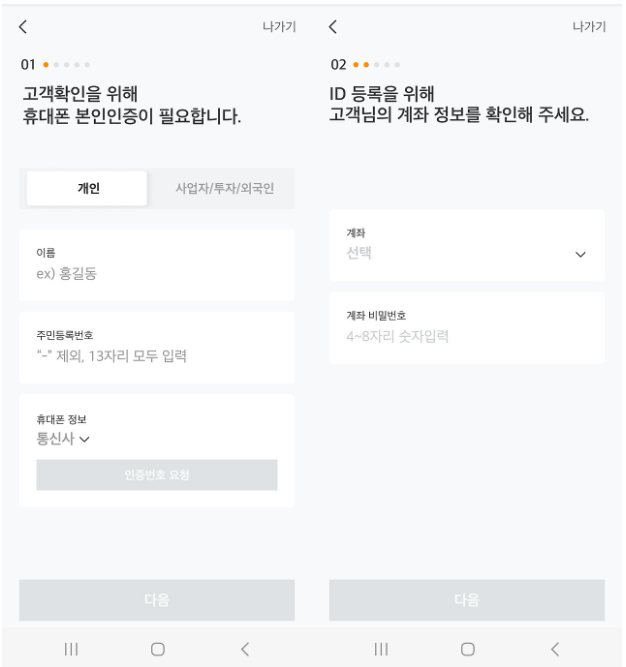Switch to the 사업자/투자/외국인 tab

click(x=225, y=188)
